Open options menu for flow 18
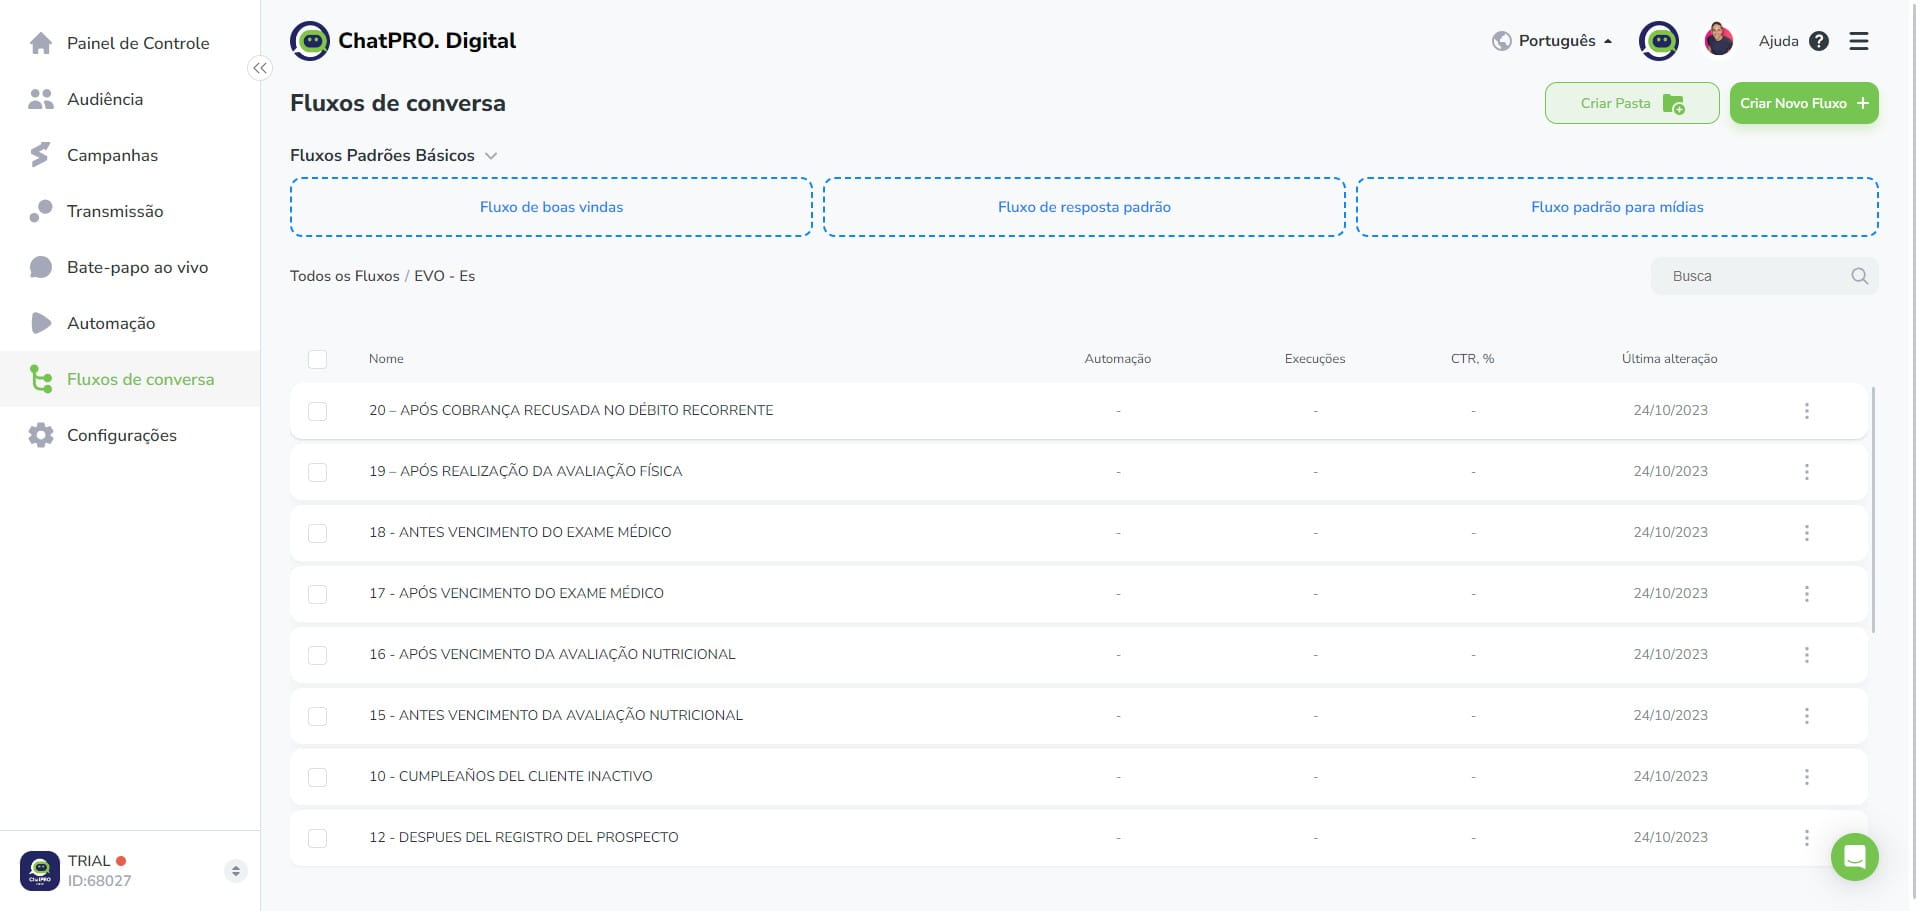Screen dimensions: 1920x911 click(1807, 533)
